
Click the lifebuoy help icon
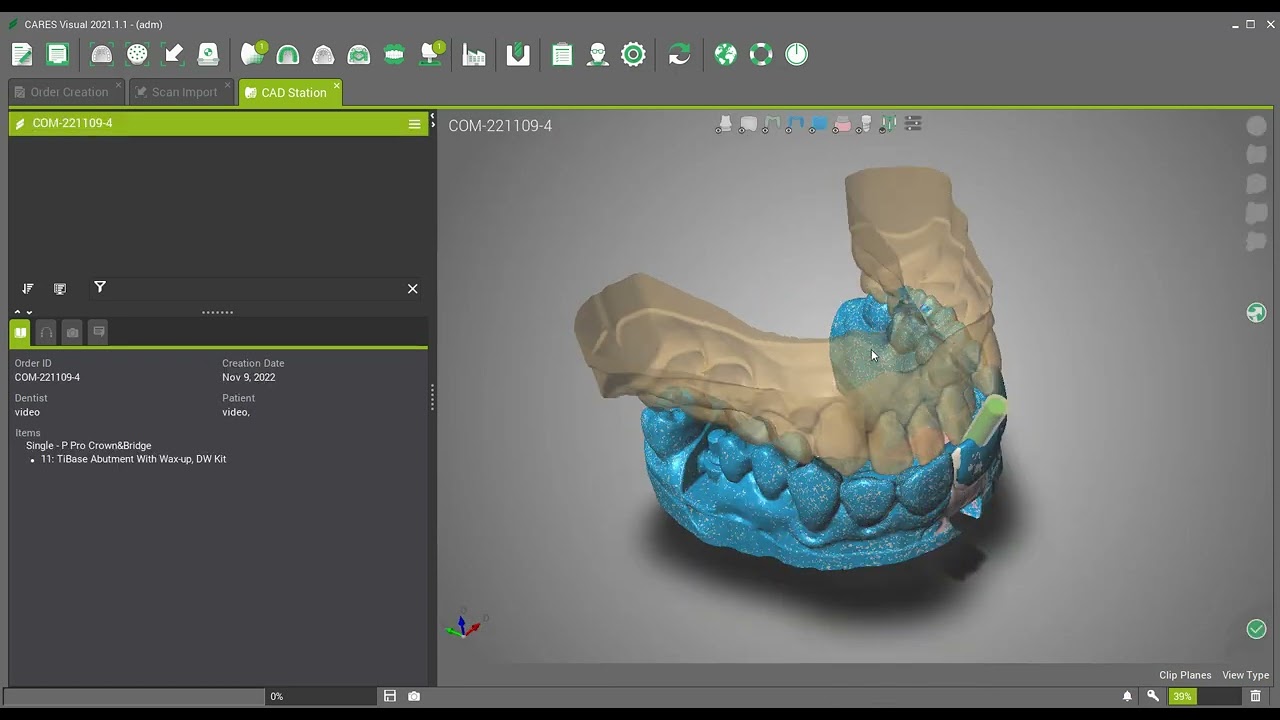click(x=761, y=54)
